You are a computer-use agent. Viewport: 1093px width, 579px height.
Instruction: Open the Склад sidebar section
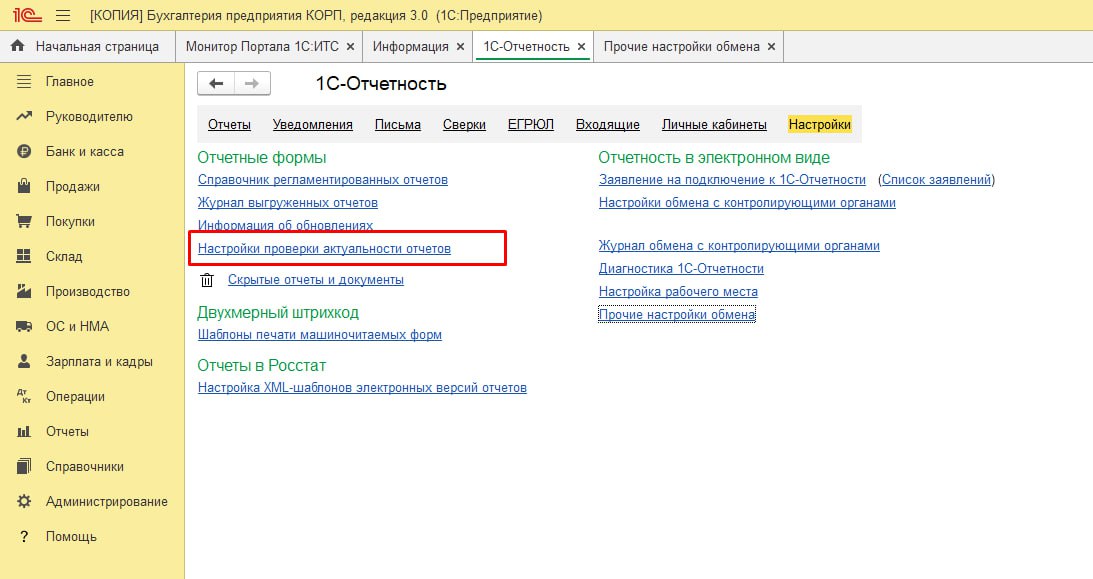[x=92, y=256]
